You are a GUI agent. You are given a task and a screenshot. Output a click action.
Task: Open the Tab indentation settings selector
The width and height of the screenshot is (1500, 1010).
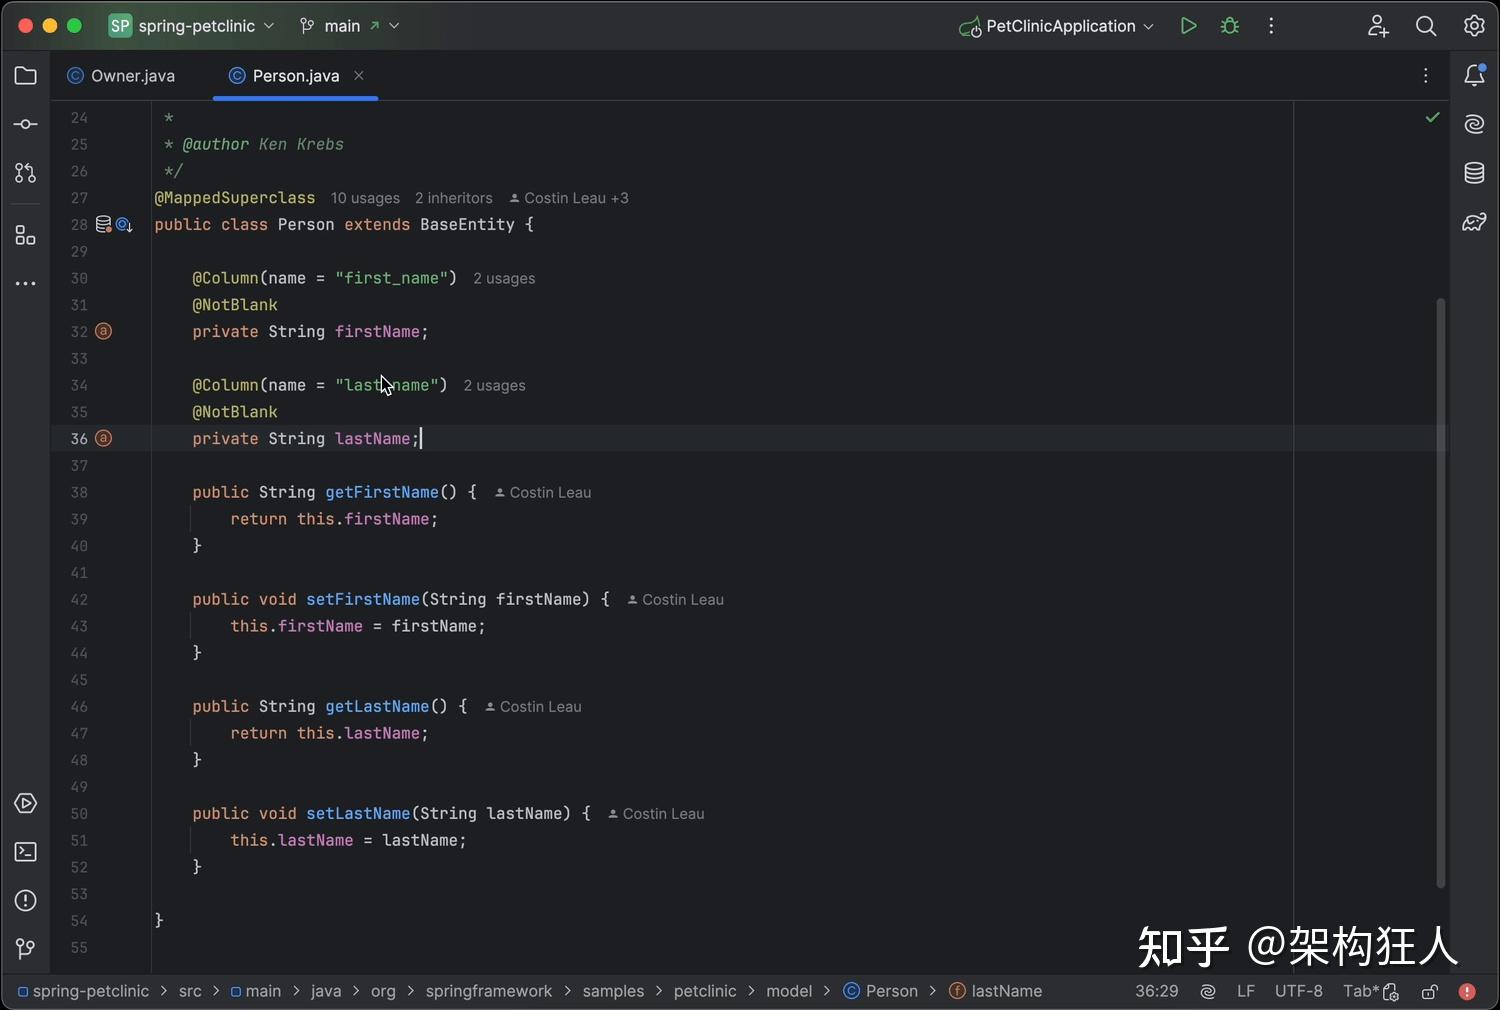click(1370, 991)
